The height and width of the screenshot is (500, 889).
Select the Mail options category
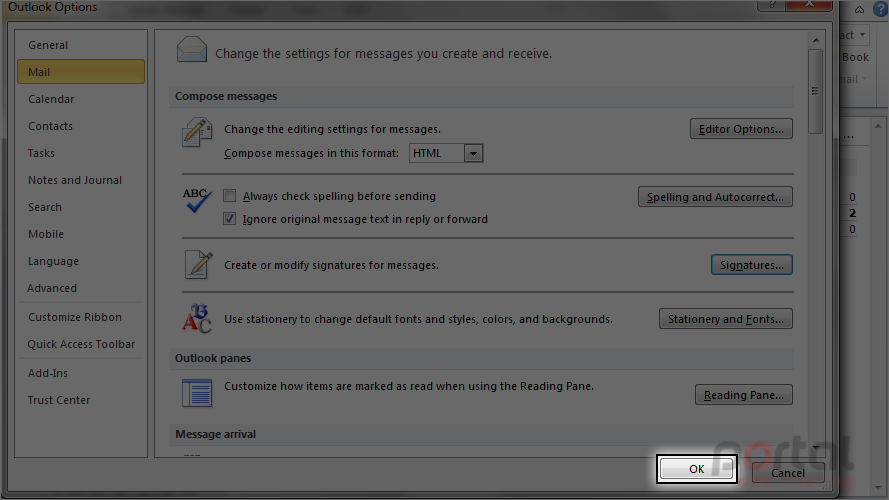click(x=81, y=72)
